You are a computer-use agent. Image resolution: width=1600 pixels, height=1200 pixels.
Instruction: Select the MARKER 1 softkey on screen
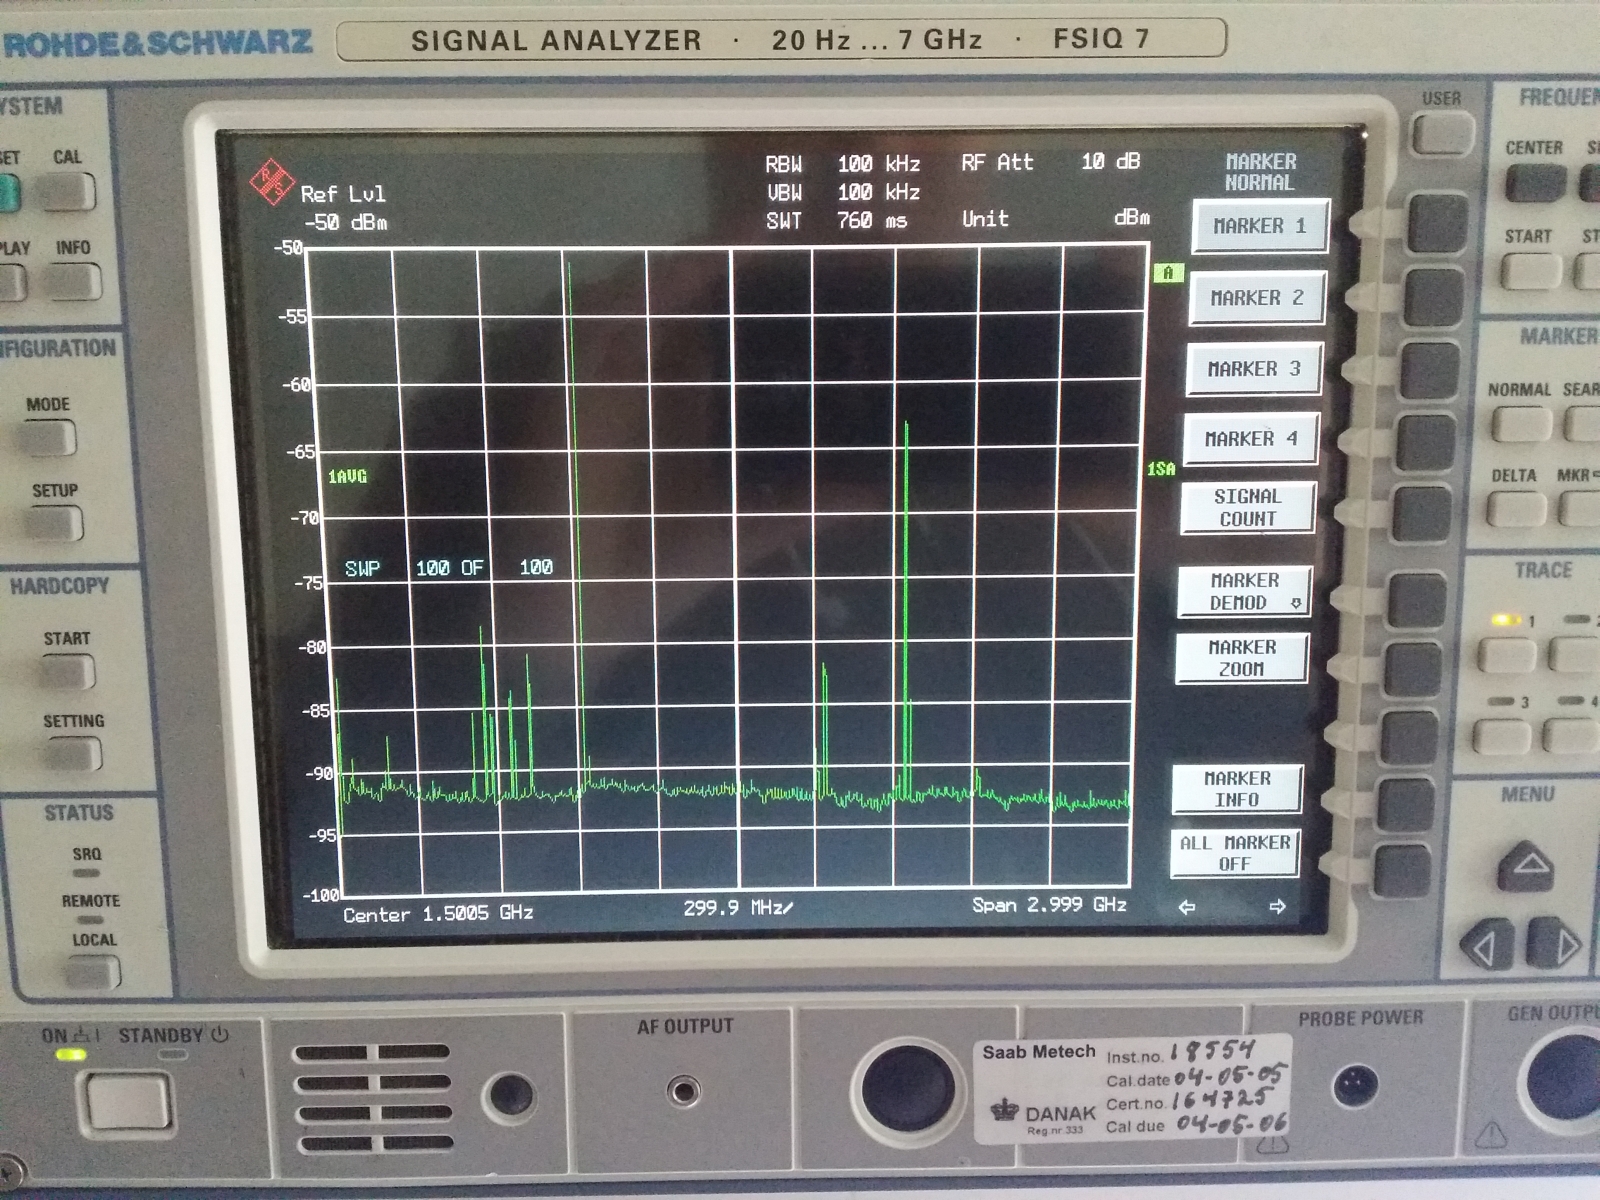coord(1260,226)
